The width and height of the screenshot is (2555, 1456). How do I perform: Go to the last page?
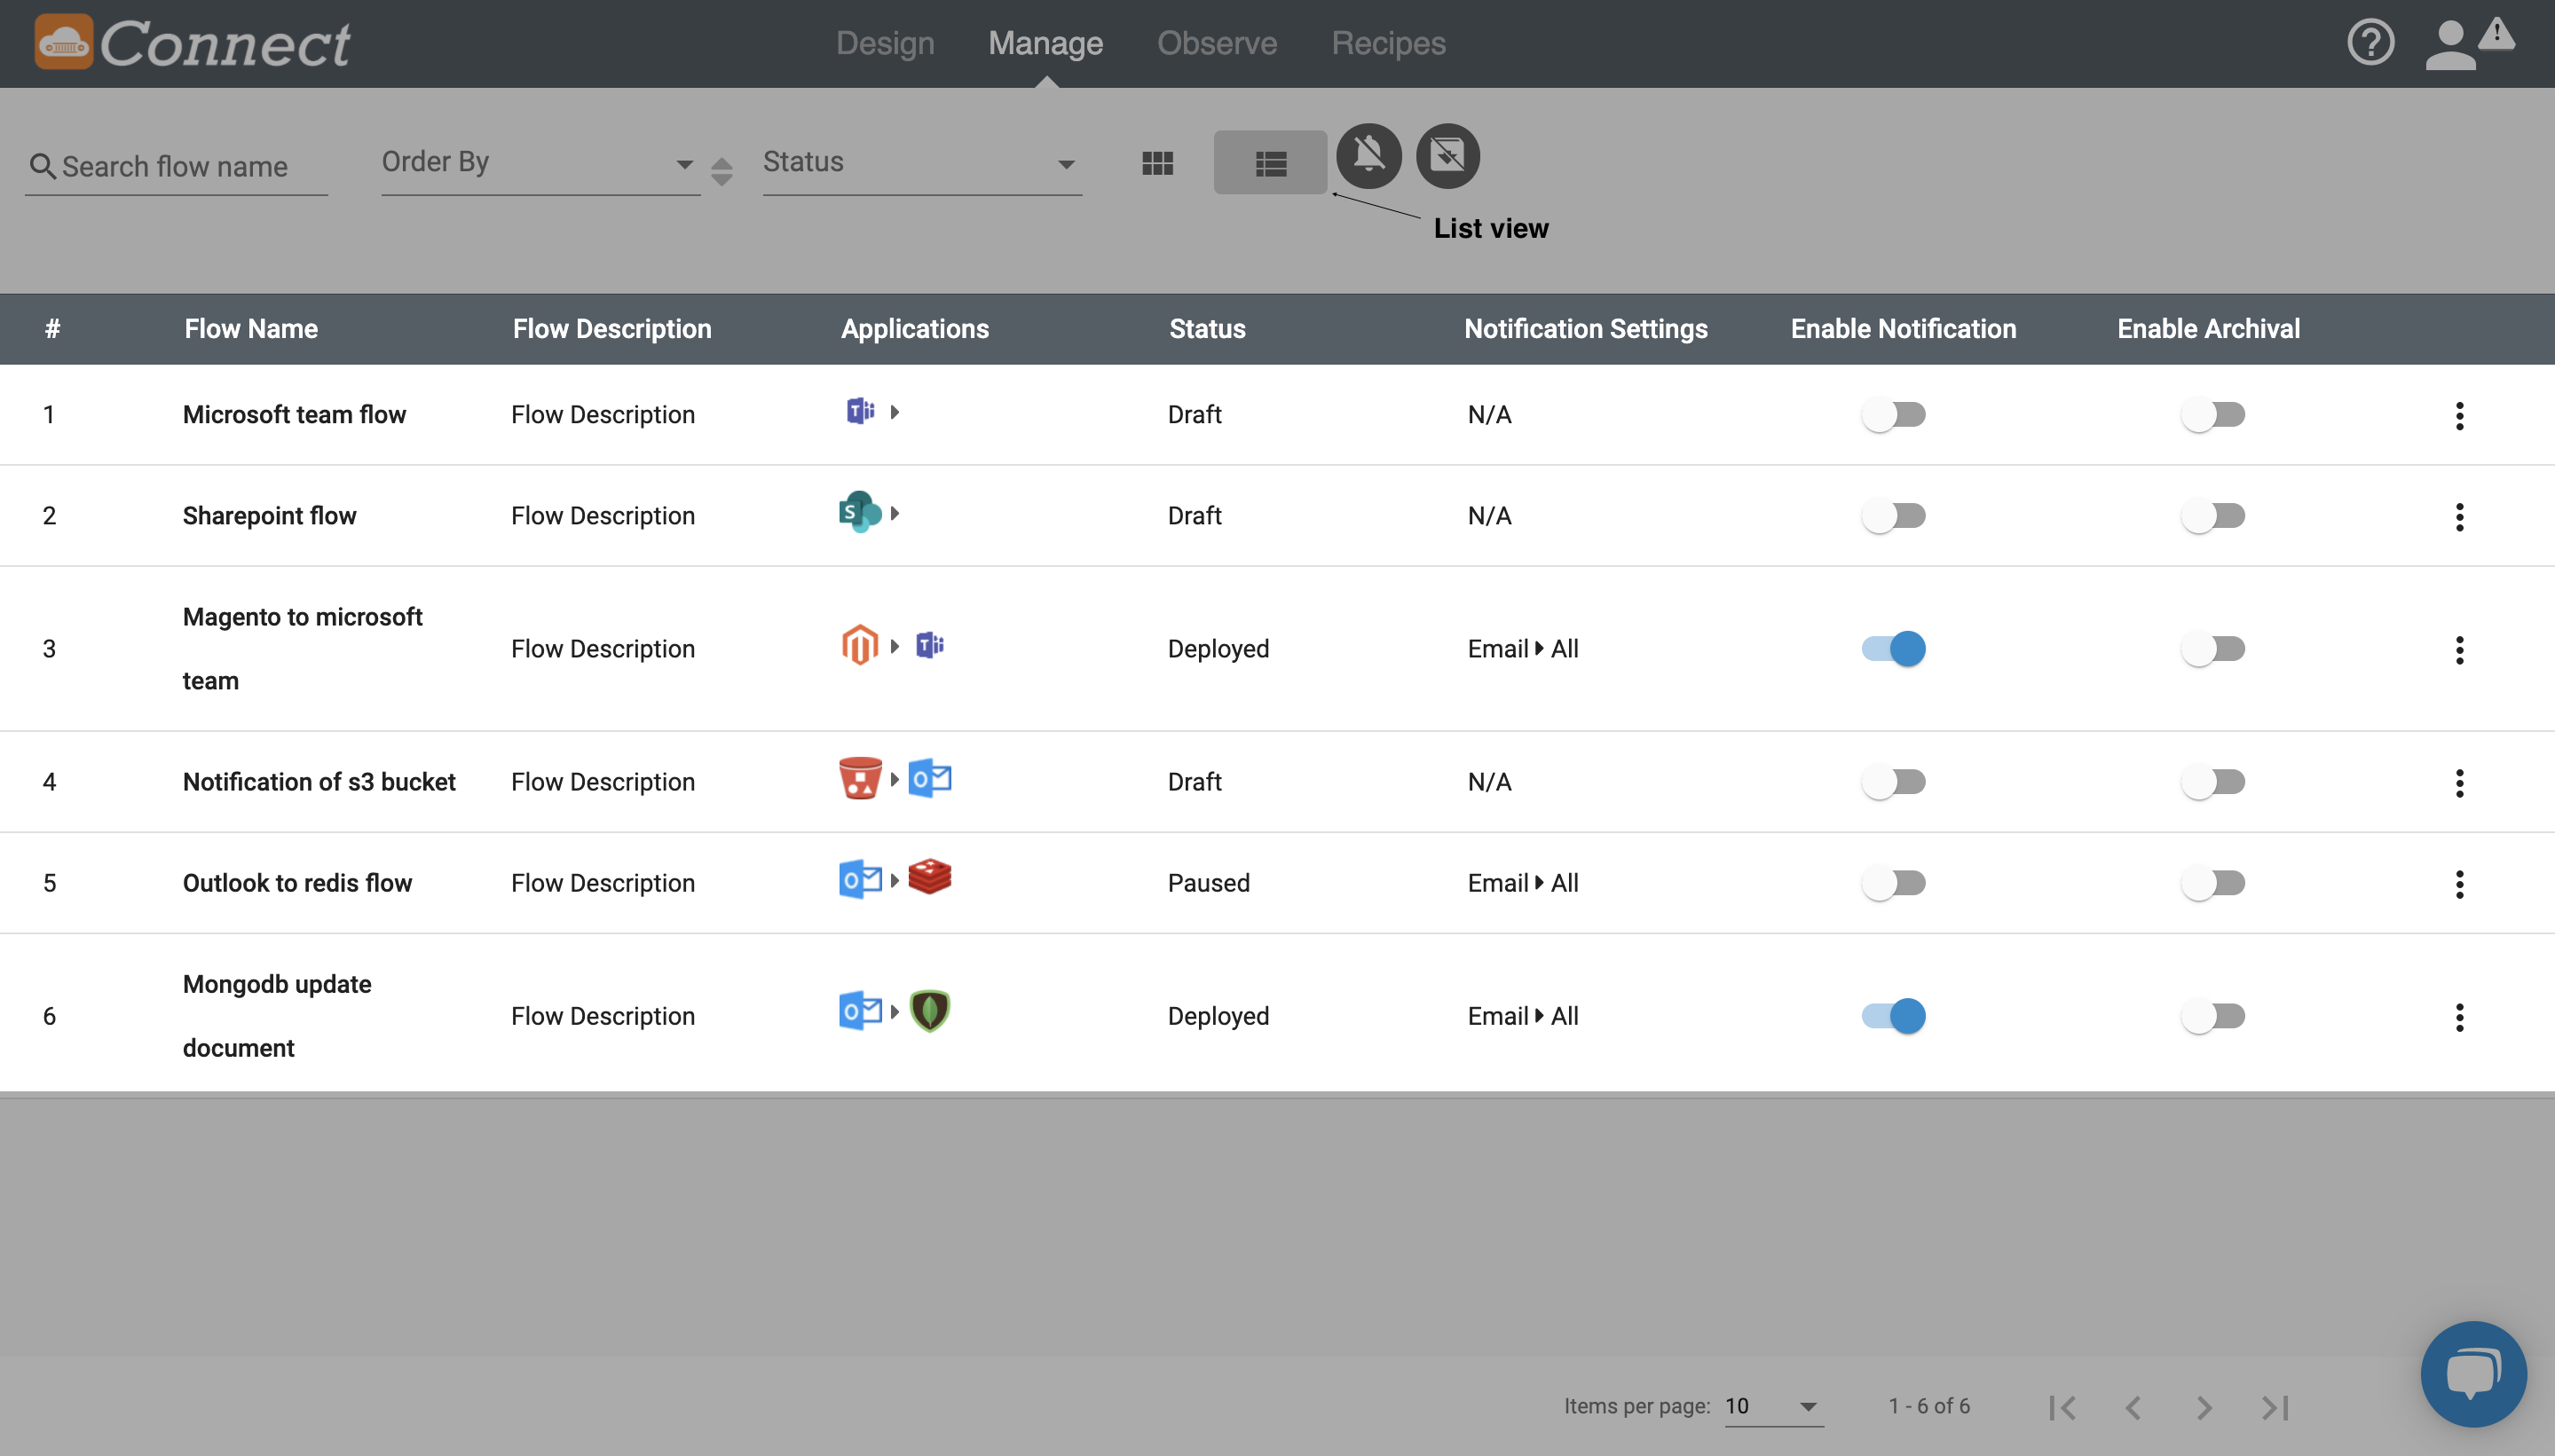[x=2275, y=1407]
